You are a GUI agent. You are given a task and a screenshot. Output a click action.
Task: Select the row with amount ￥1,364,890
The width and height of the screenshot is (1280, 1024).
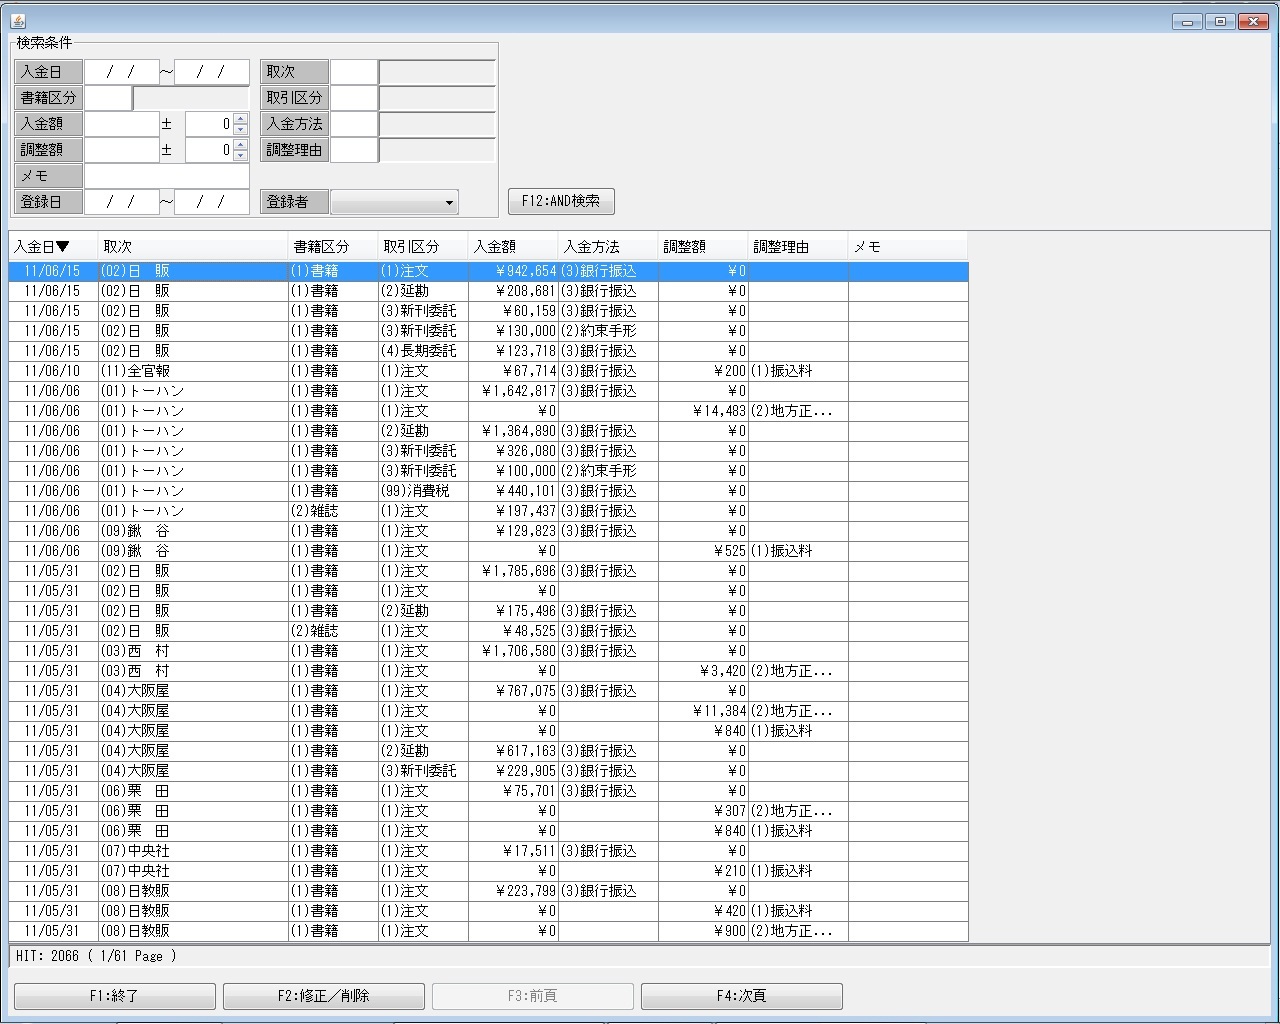pos(488,431)
